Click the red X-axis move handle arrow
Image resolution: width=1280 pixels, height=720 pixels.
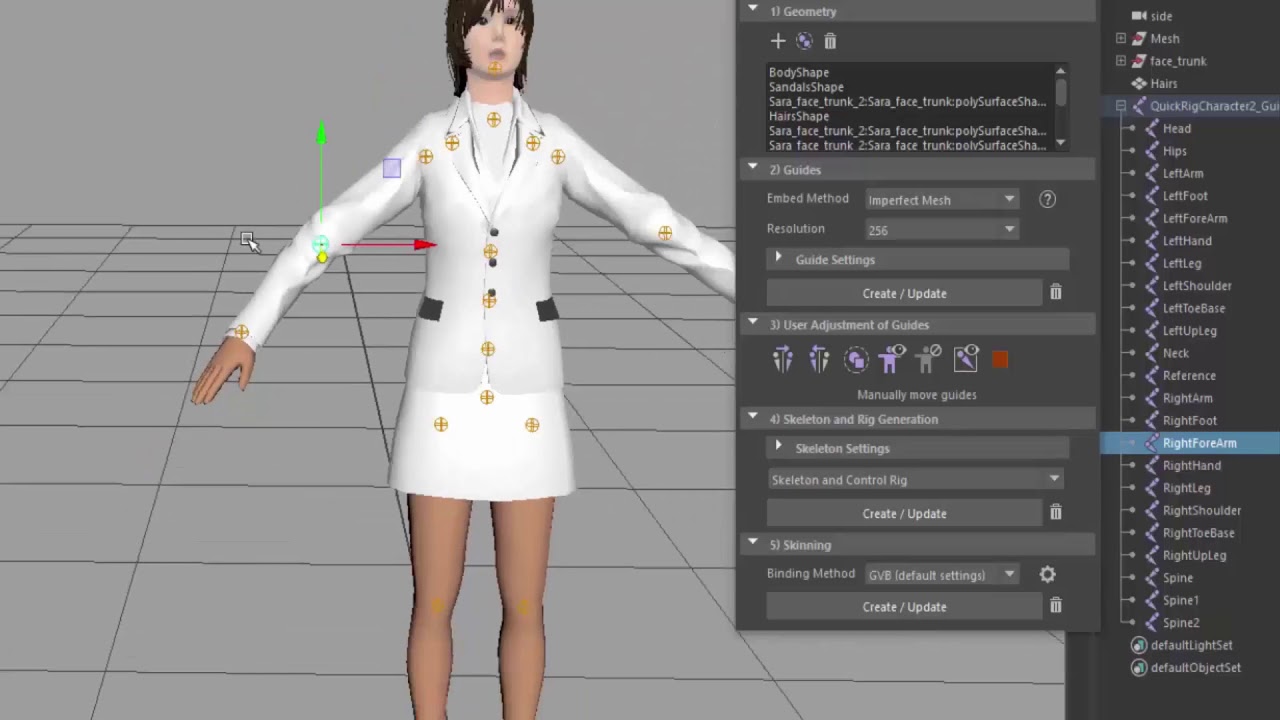[x=424, y=244]
